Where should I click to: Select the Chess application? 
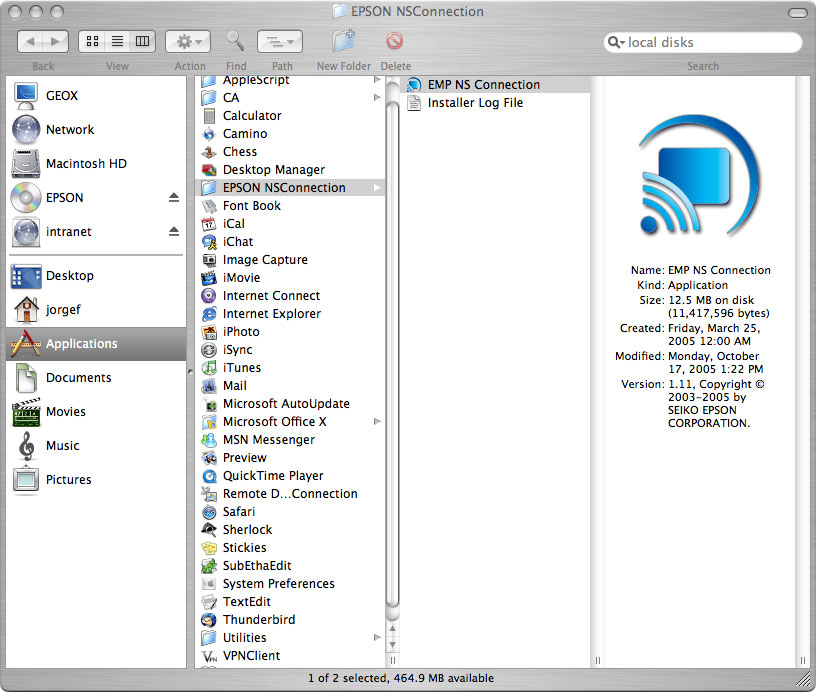pos(290,151)
